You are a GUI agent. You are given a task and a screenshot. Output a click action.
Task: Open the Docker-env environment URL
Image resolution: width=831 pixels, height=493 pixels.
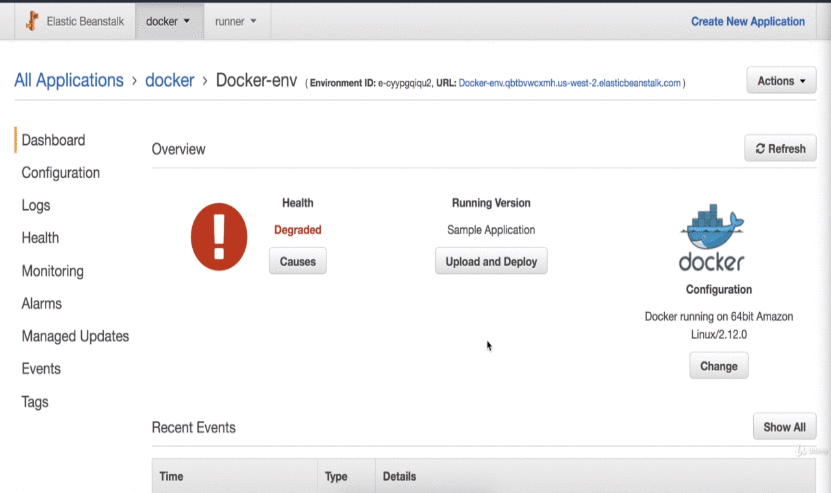coord(569,83)
